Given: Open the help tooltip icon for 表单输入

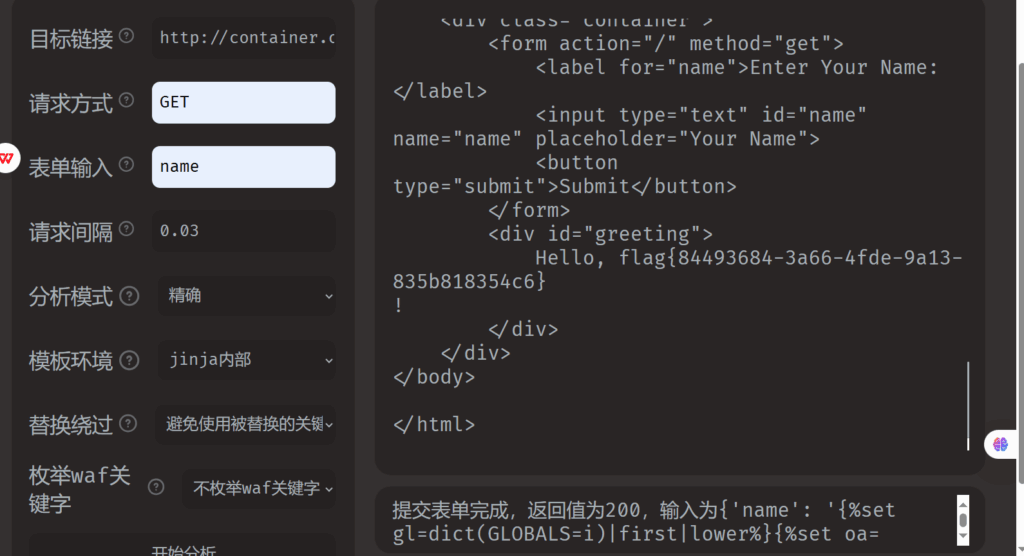Looking at the screenshot, I should pyautogui.click(x=127, y=166).
